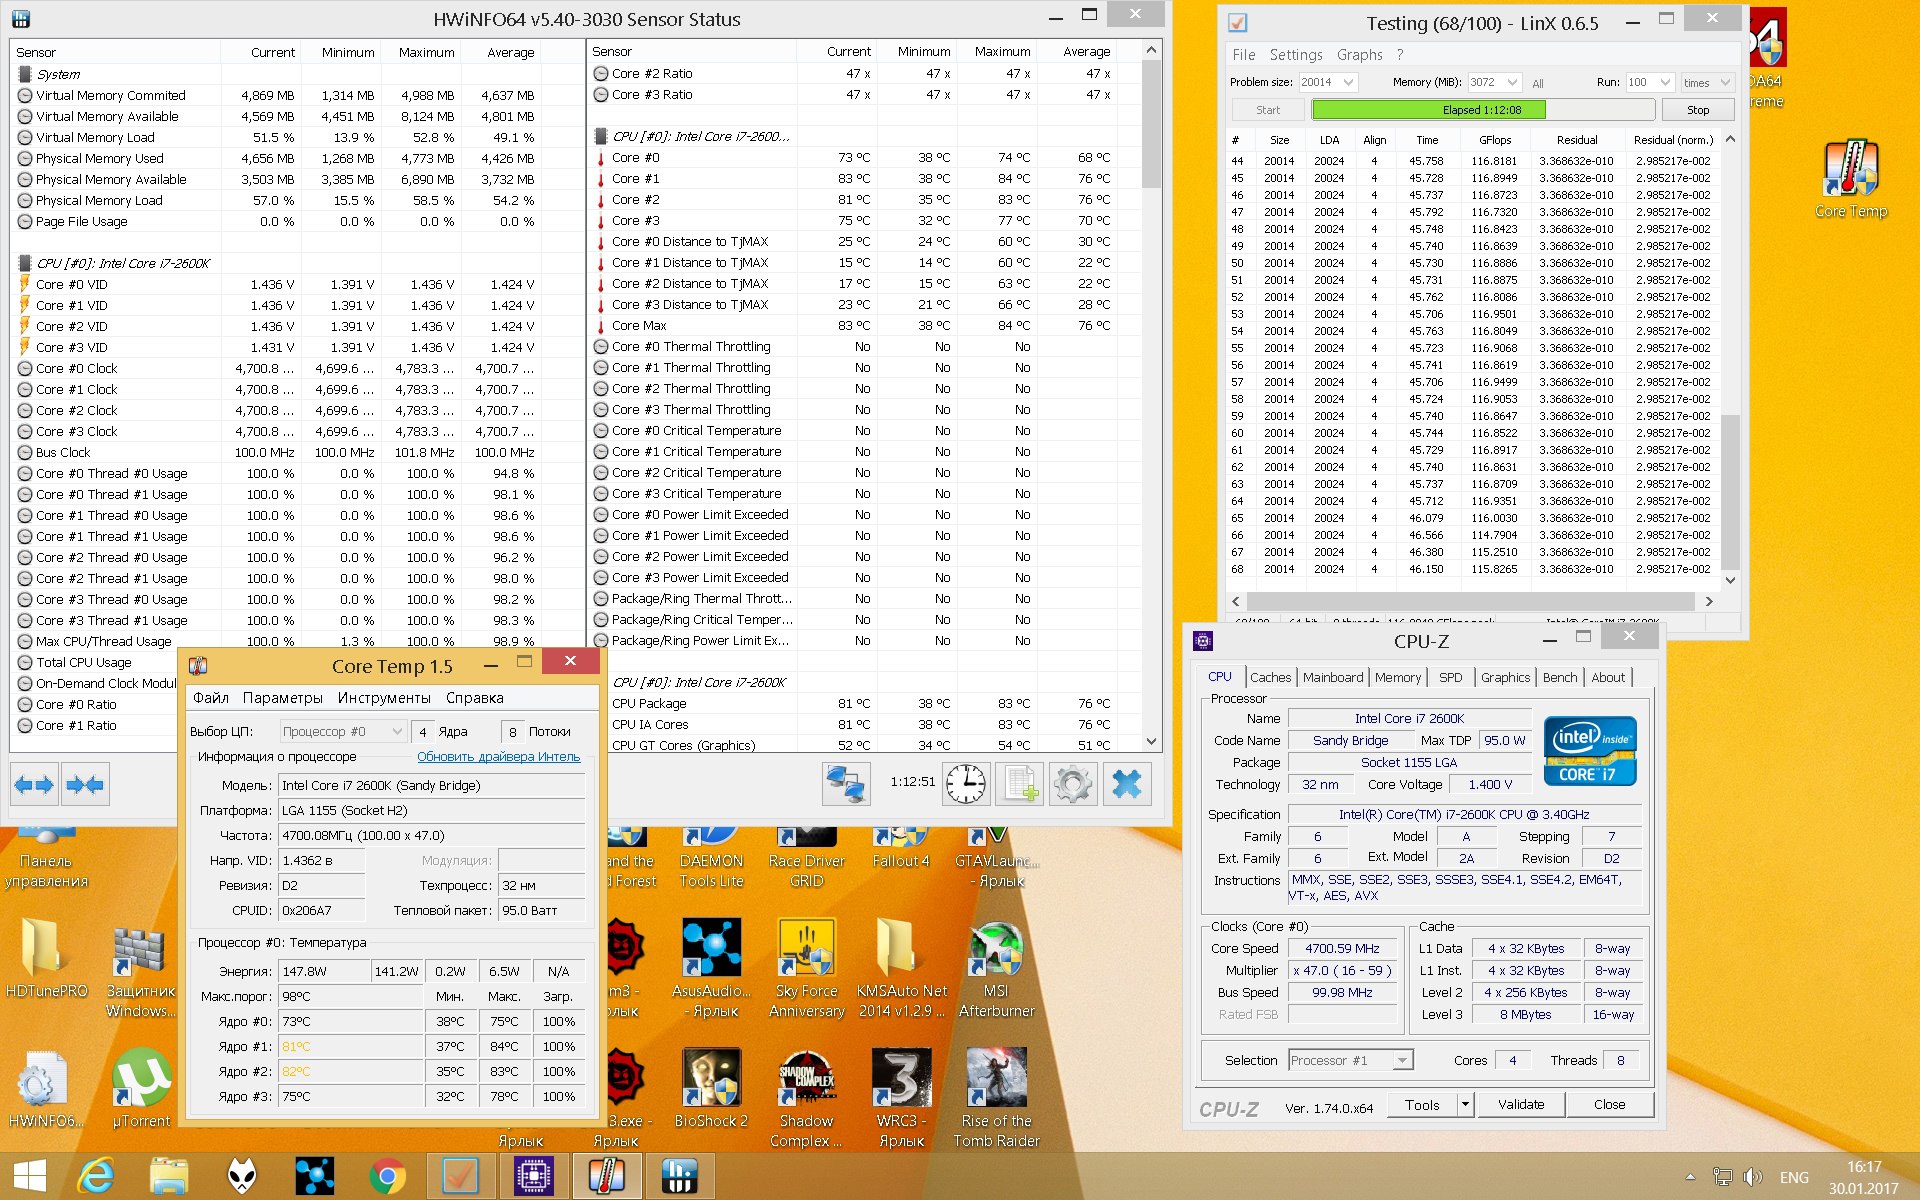Open Rise of the Tomb Raider shortcut
This screenshot has width=1920, height=1200.
[996, 1098]
